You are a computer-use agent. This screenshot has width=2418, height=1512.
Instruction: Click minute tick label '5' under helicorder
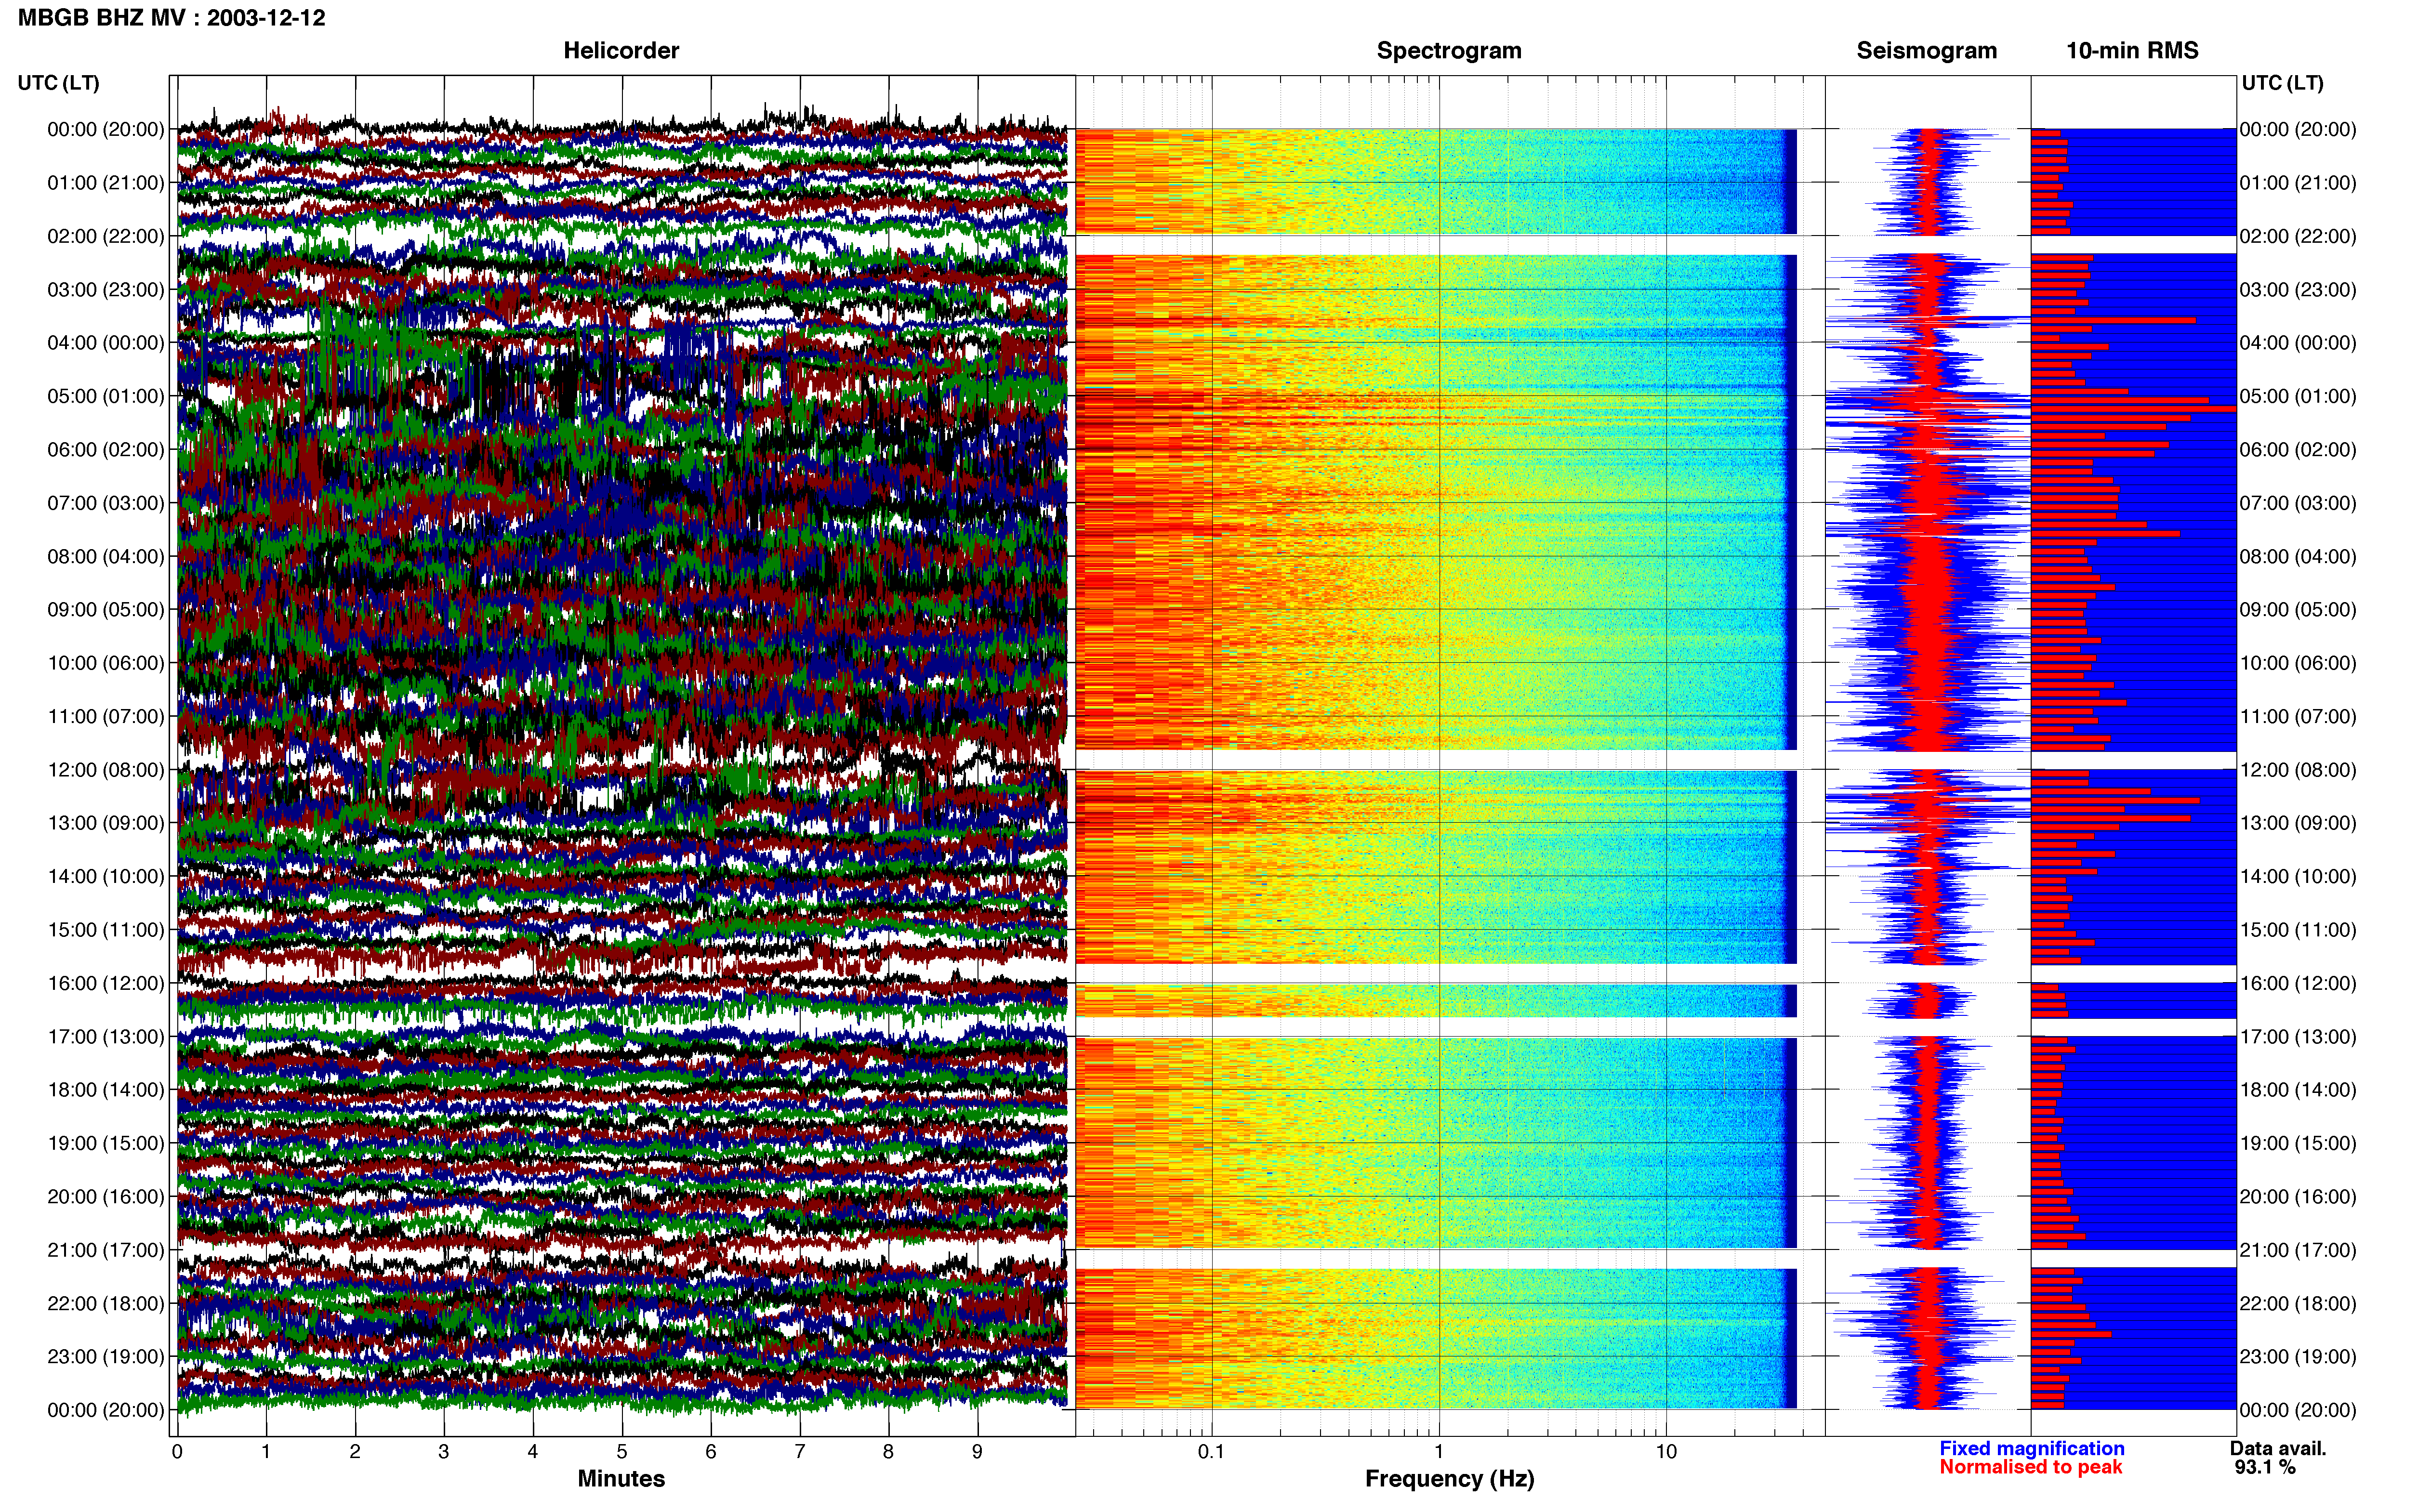point(622,1451)
